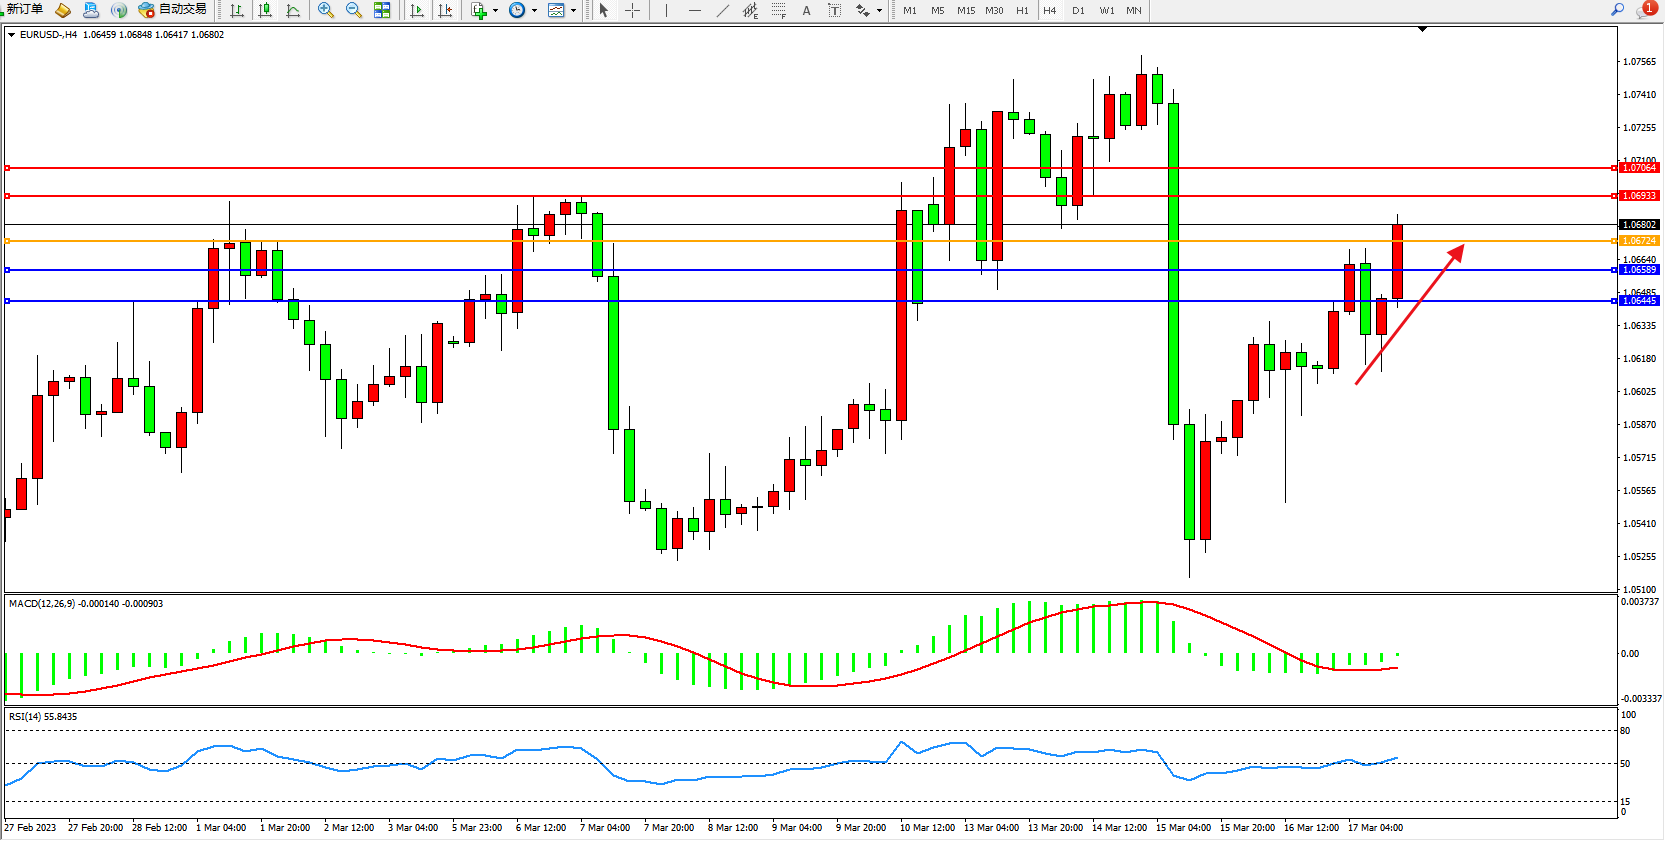Toggle bar chart display mode
Image resolution: width=1665 pixels, height=841 pixels.
237,10
